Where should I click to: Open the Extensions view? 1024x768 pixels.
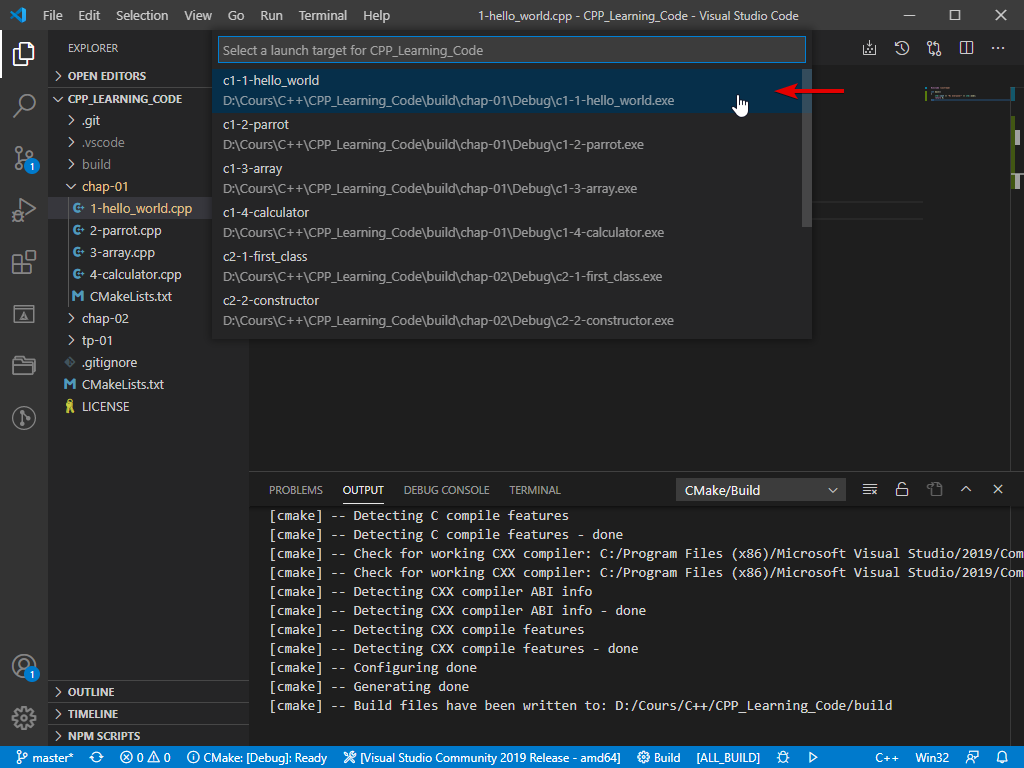click(x=24, y=262)
